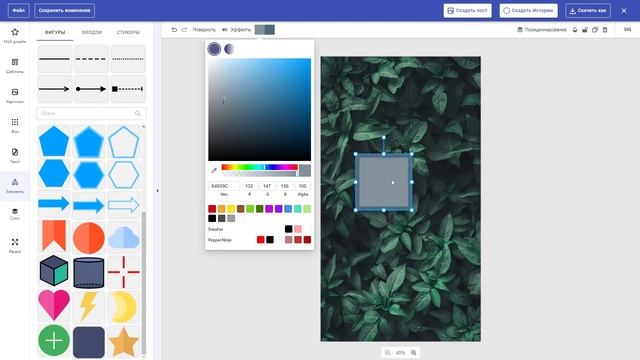Image resolution: width=640 pixels, height=360 pixels.
Task: Add the solid blue arrow shape
Action: pos(54,204)
